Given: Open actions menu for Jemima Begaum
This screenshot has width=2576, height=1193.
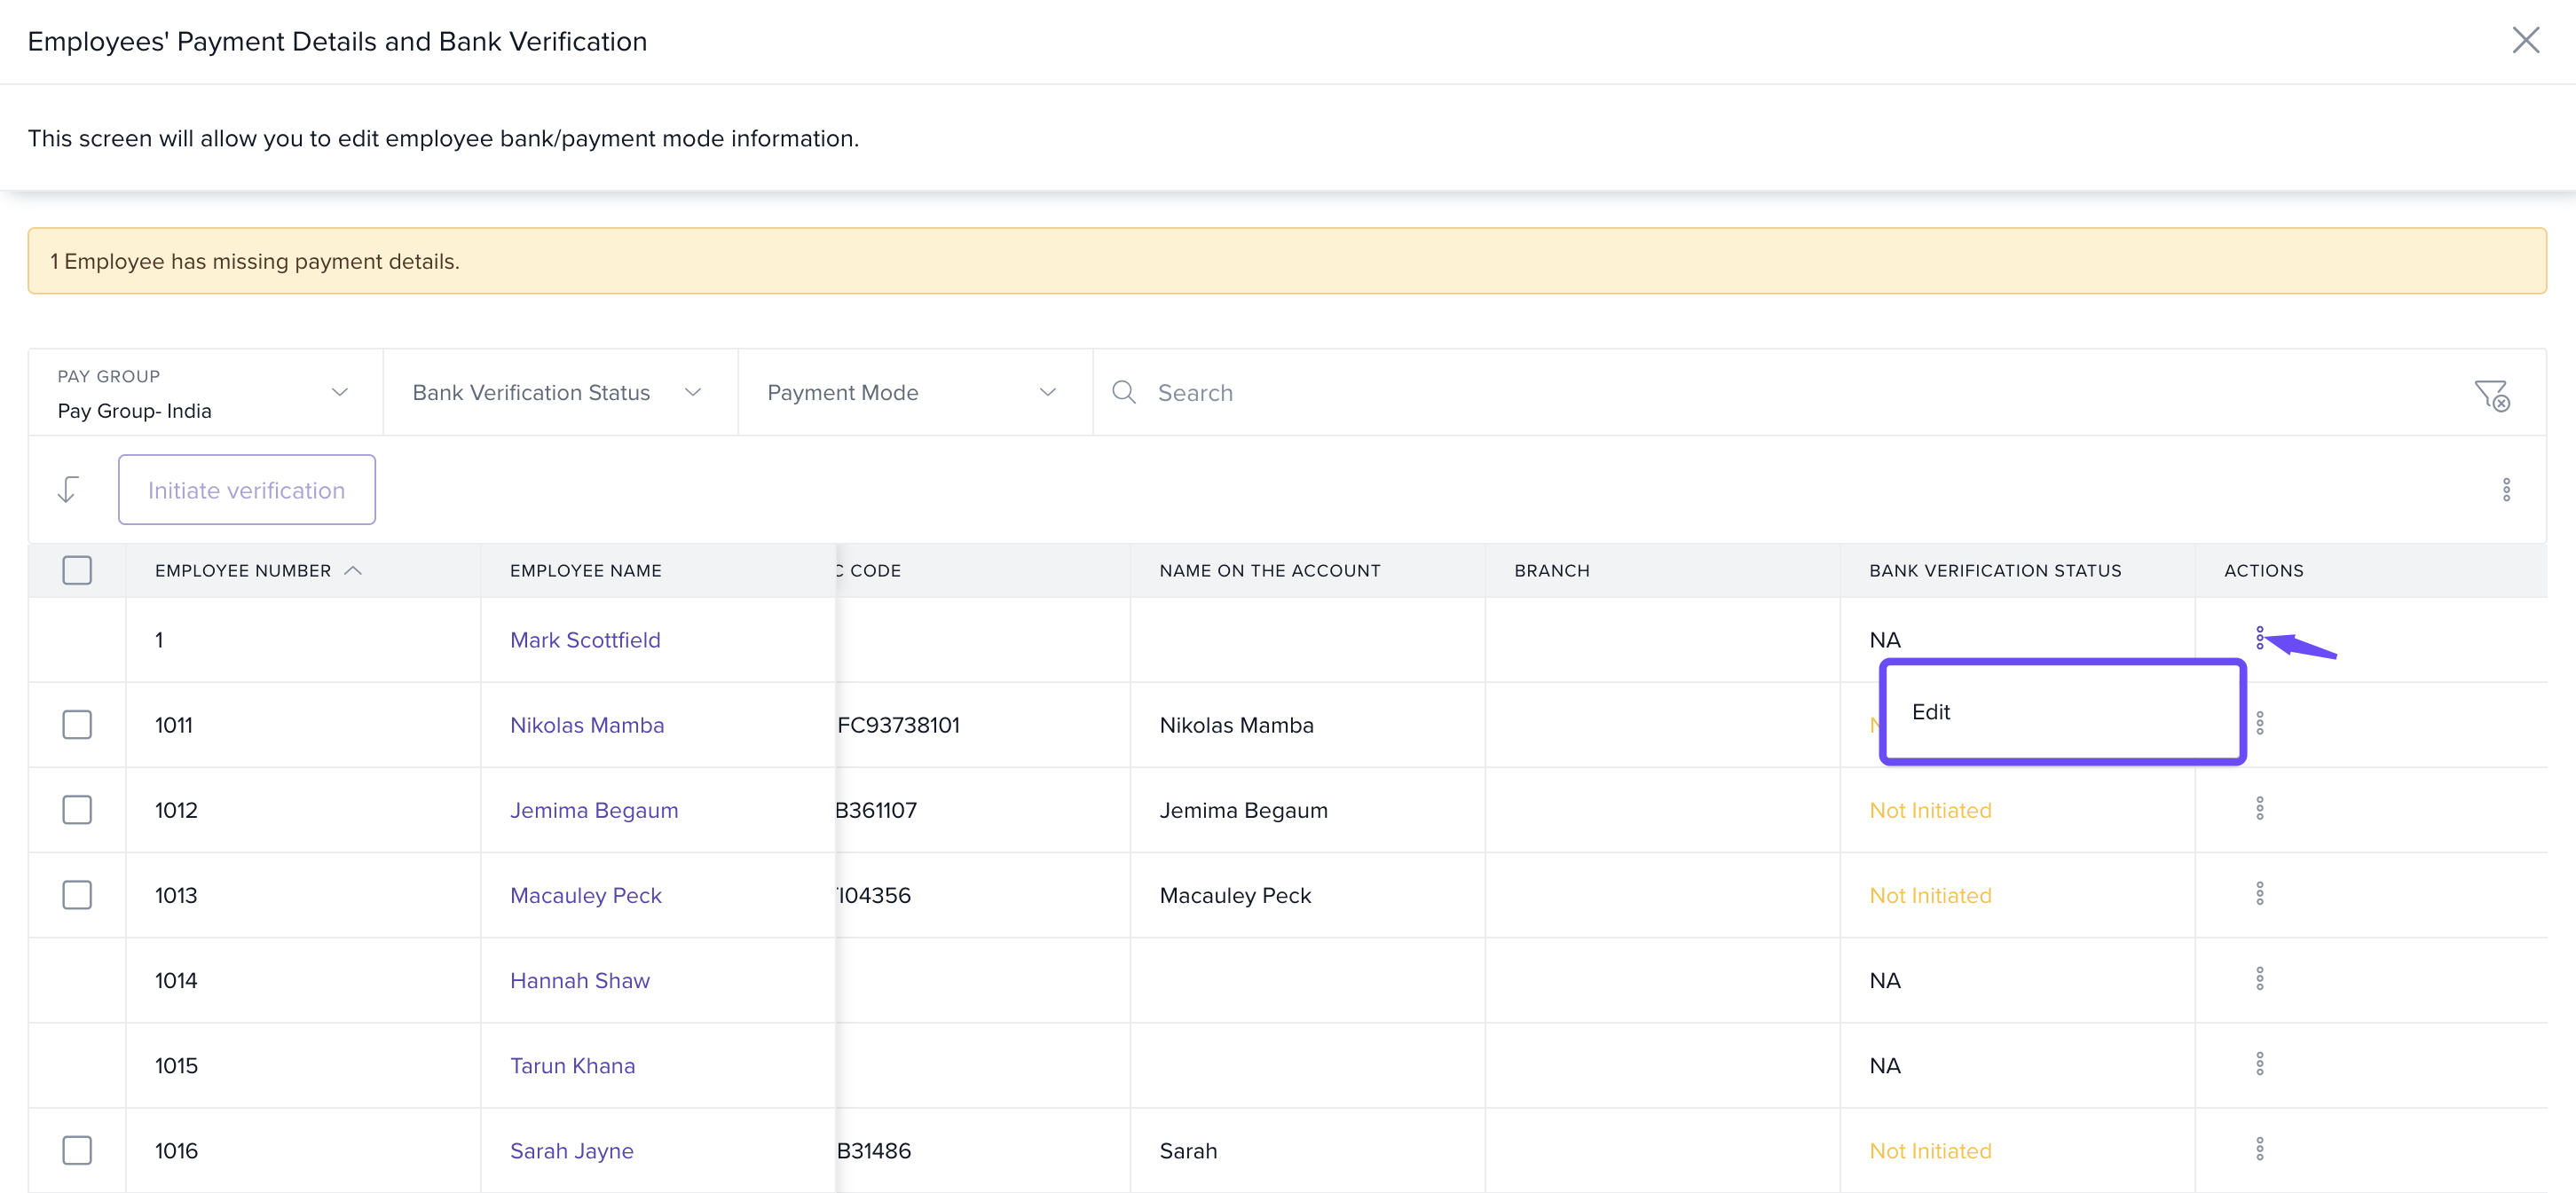Looking at the screenshot, I should [2259, 808].
